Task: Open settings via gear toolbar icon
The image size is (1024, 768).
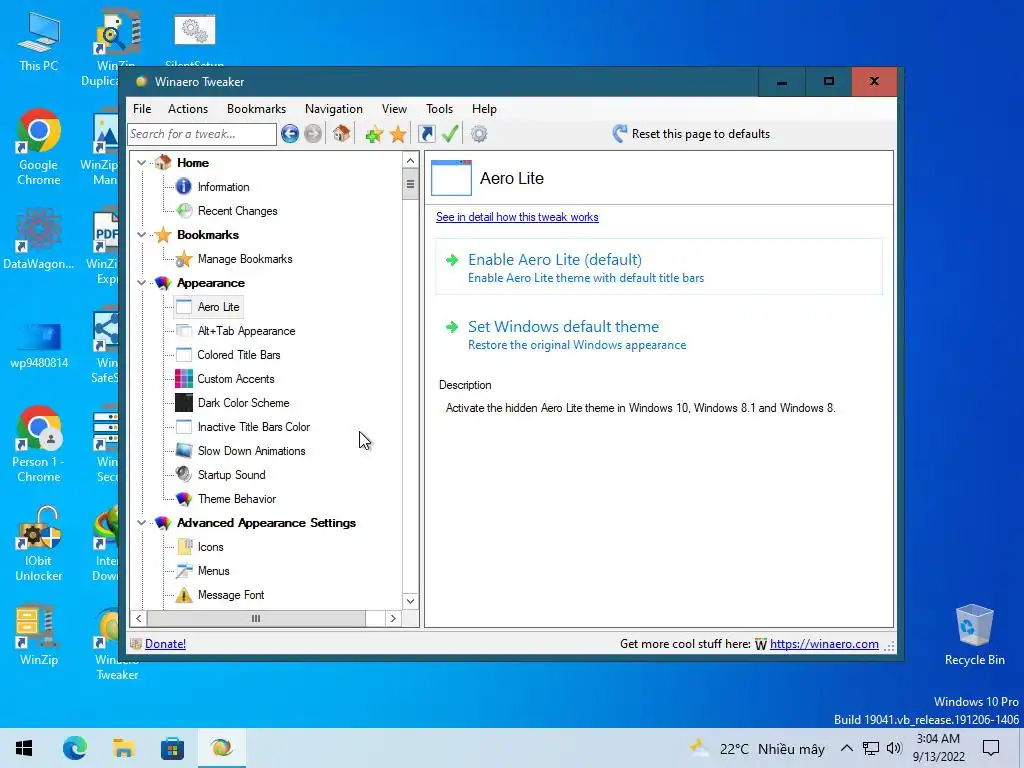Action: click(479, 134)
